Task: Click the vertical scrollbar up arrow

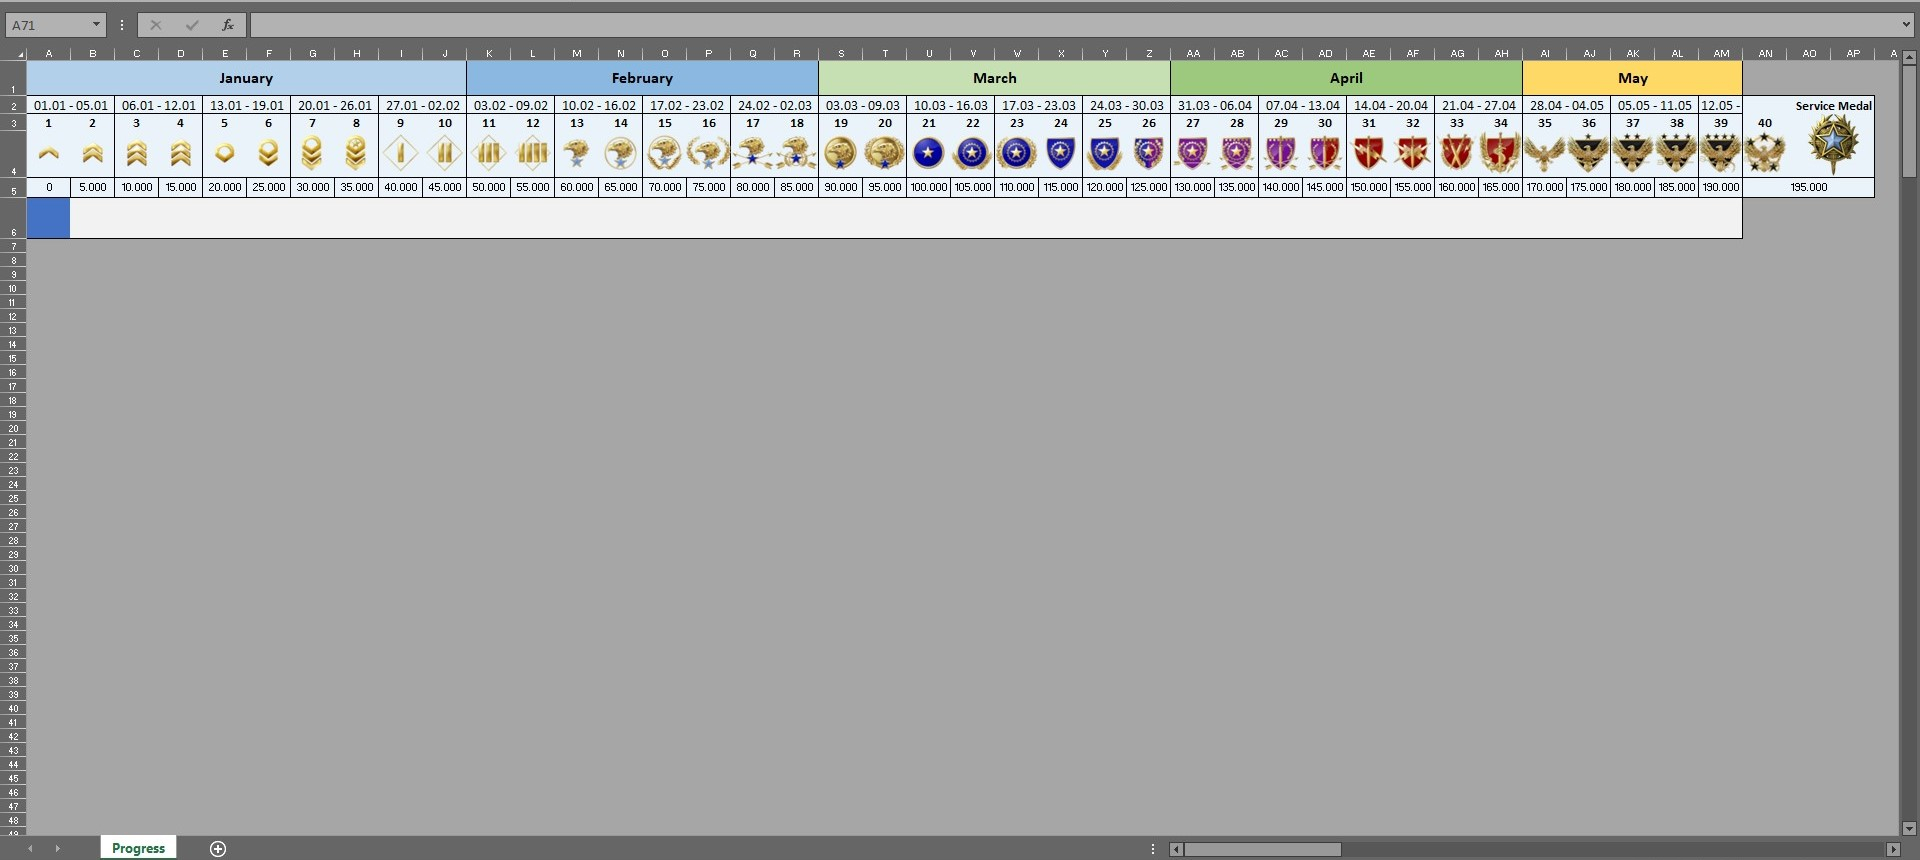Action: click(x=1909, y=57)
